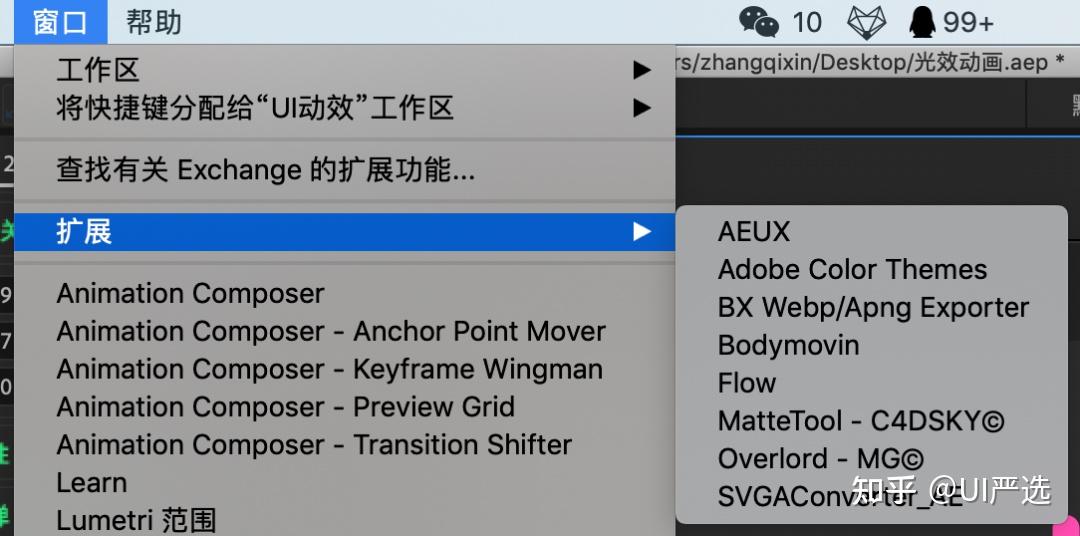Open the QQ penguin status icon
Viewport: 1080px width, 536px height.
tap(921, 21)
